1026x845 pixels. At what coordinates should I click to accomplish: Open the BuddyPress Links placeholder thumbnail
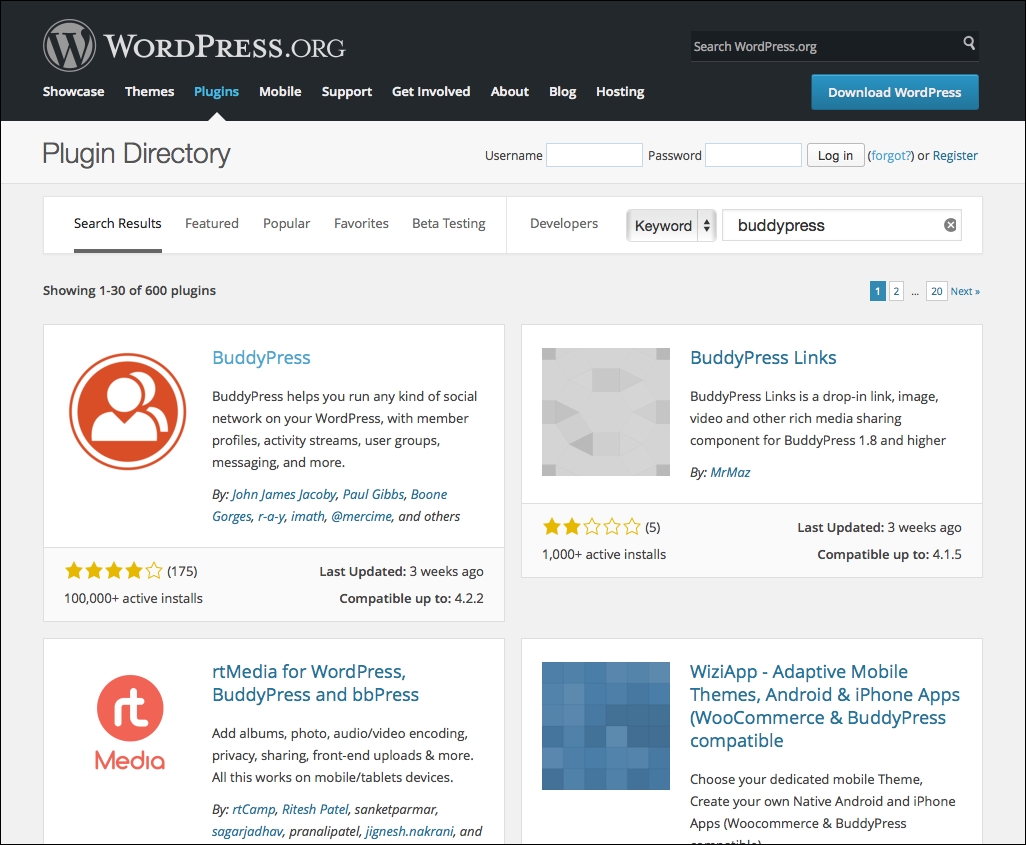606,412
